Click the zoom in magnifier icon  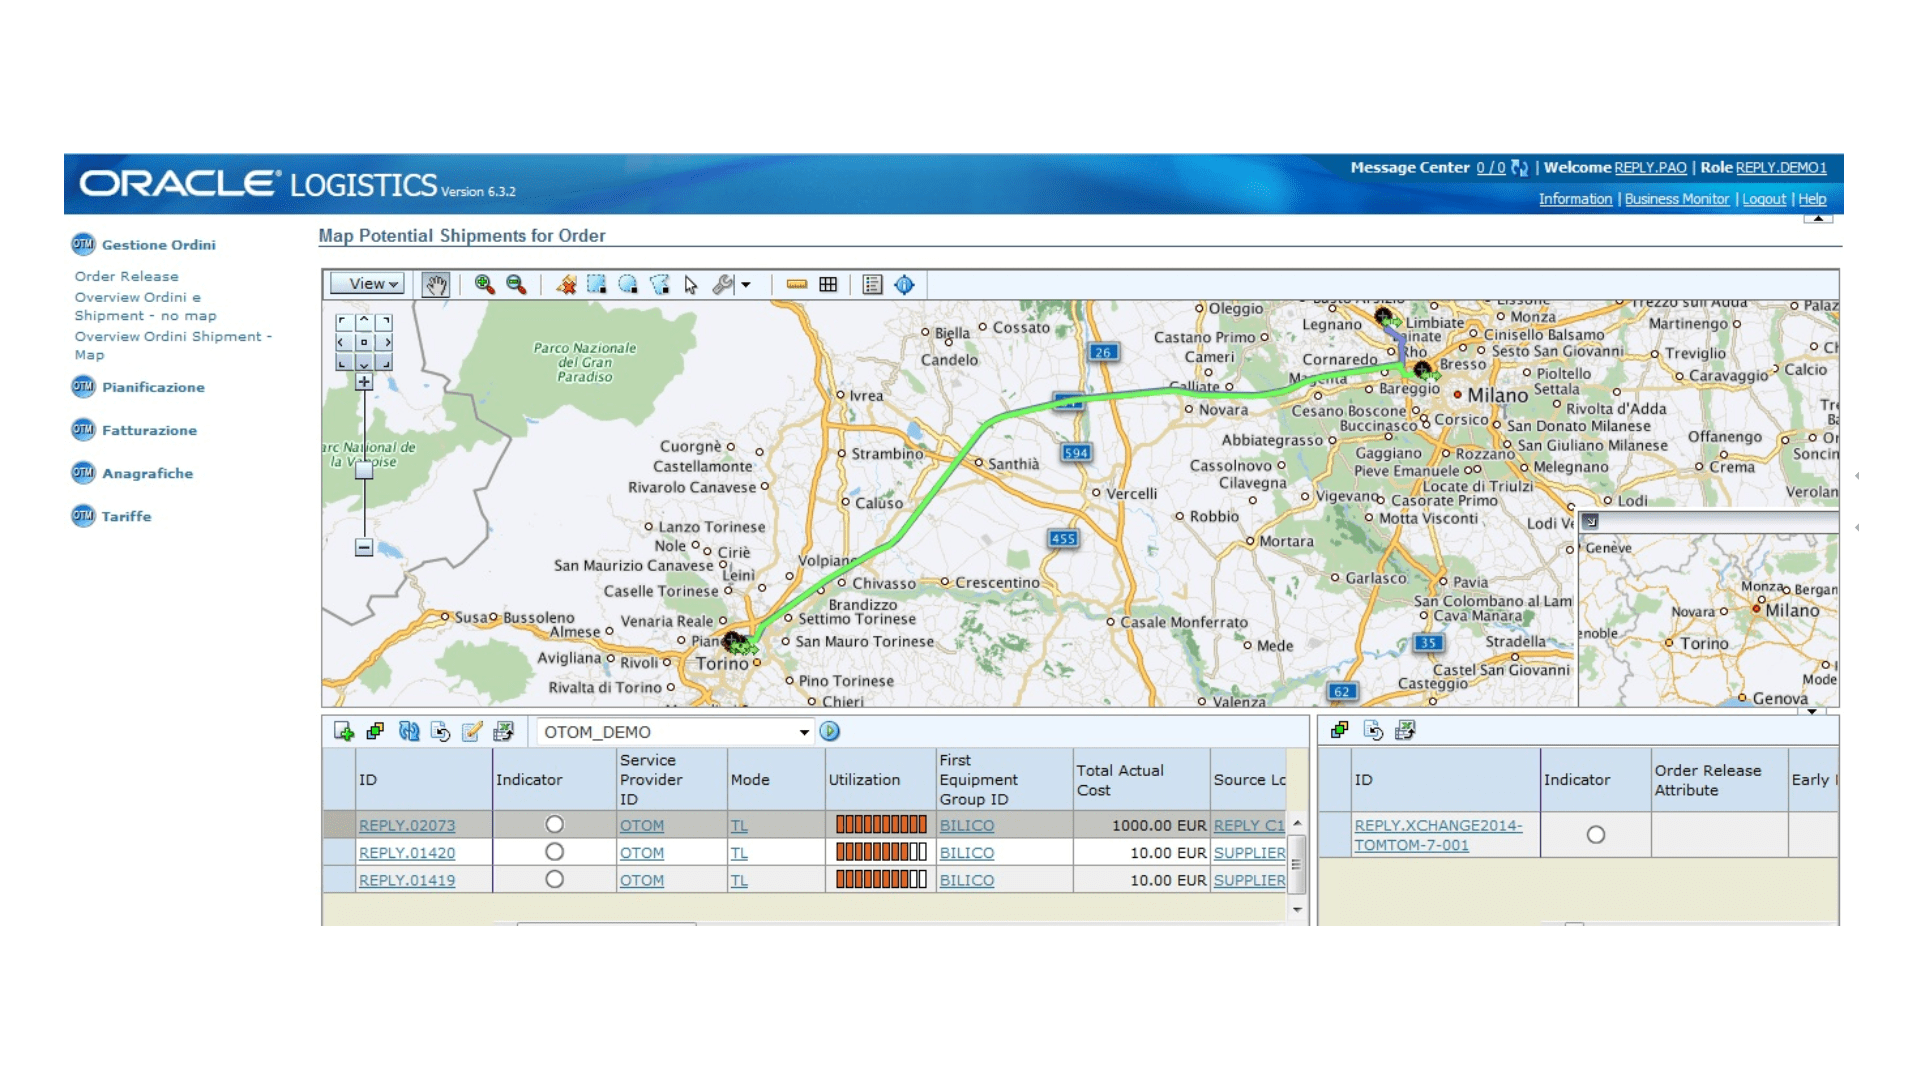(x=484, y=285)
